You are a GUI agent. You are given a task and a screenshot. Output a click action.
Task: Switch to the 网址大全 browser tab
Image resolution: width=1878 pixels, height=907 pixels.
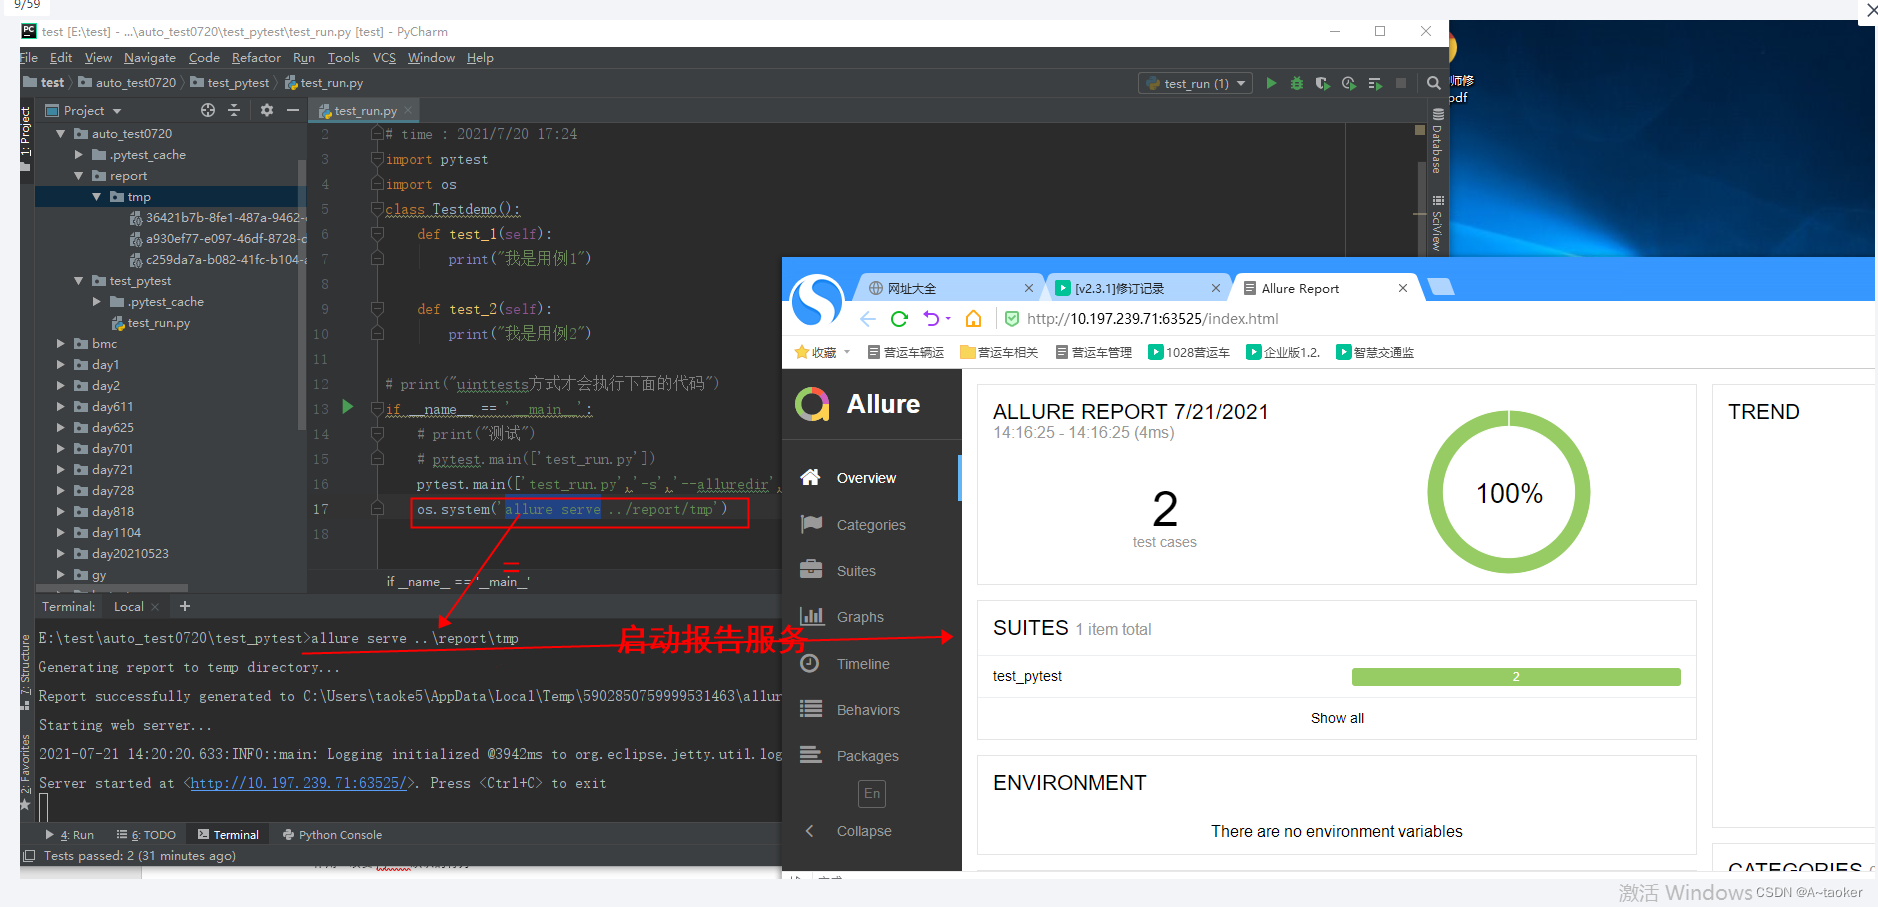pos(947,288)
